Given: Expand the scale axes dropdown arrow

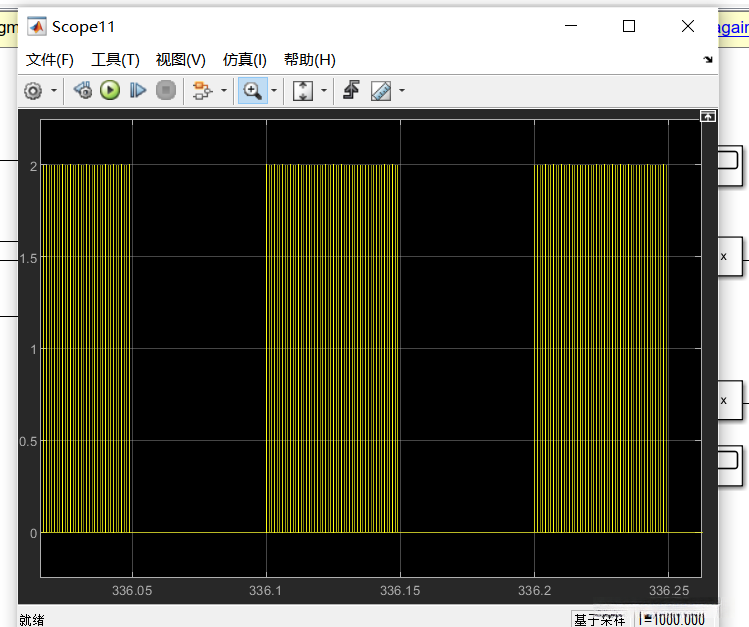Looking at the screenshot, I should 324,91.
